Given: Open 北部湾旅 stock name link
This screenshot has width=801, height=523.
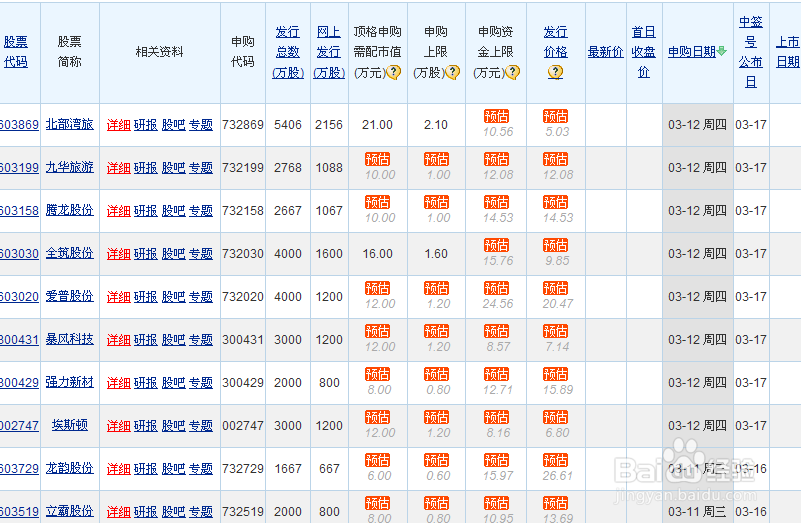Looking at the screenshot, I should click(x=69, y=124).
